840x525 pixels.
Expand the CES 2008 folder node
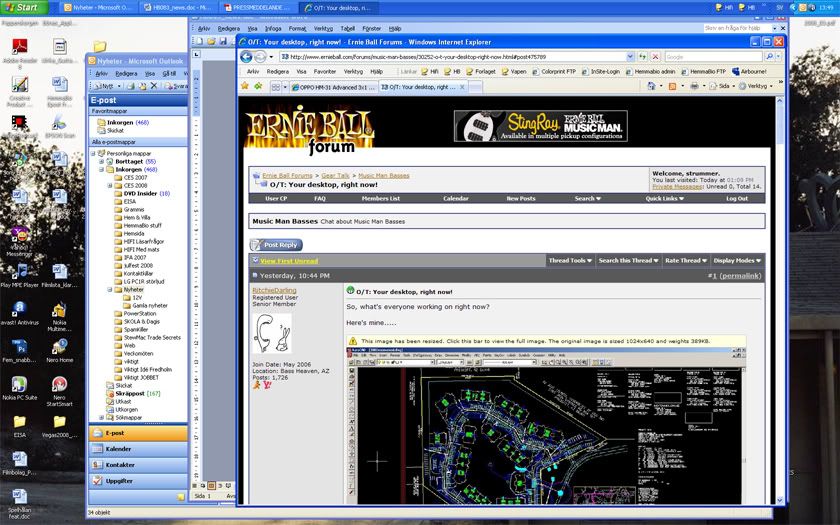coord(110,185)
